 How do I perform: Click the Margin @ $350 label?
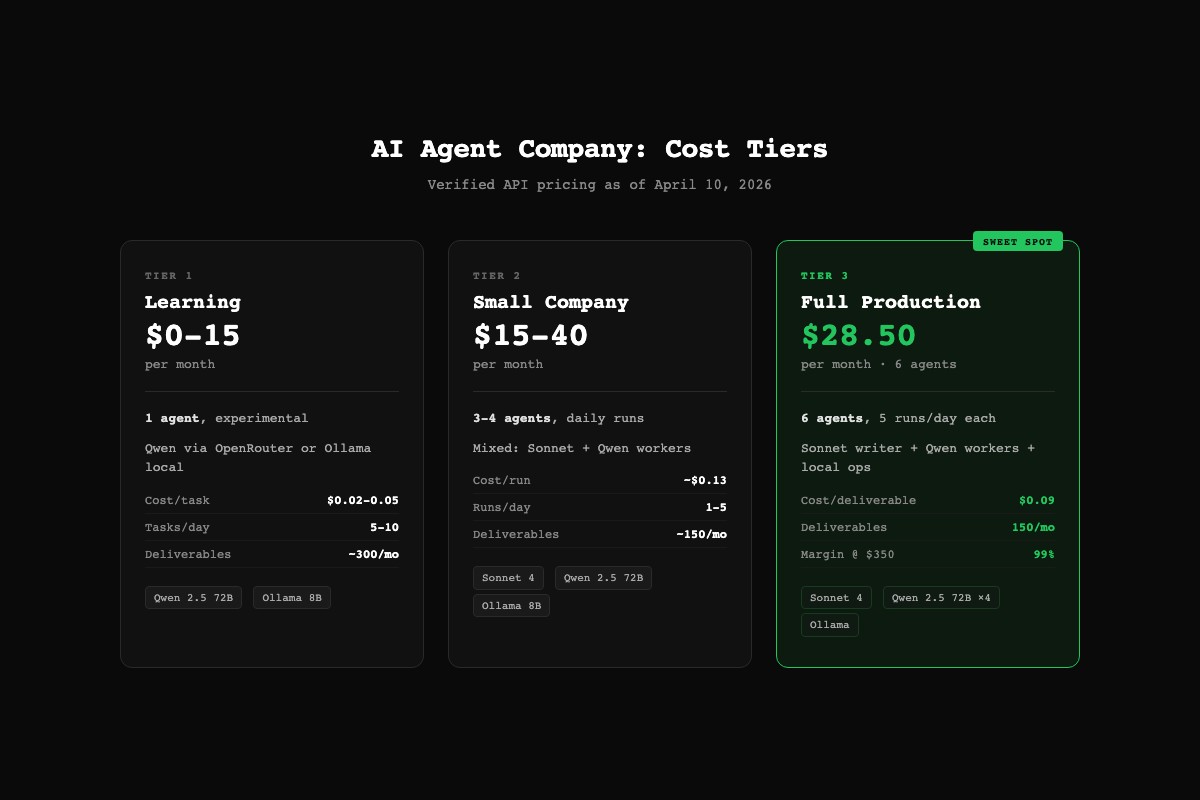tap(848, 554)
